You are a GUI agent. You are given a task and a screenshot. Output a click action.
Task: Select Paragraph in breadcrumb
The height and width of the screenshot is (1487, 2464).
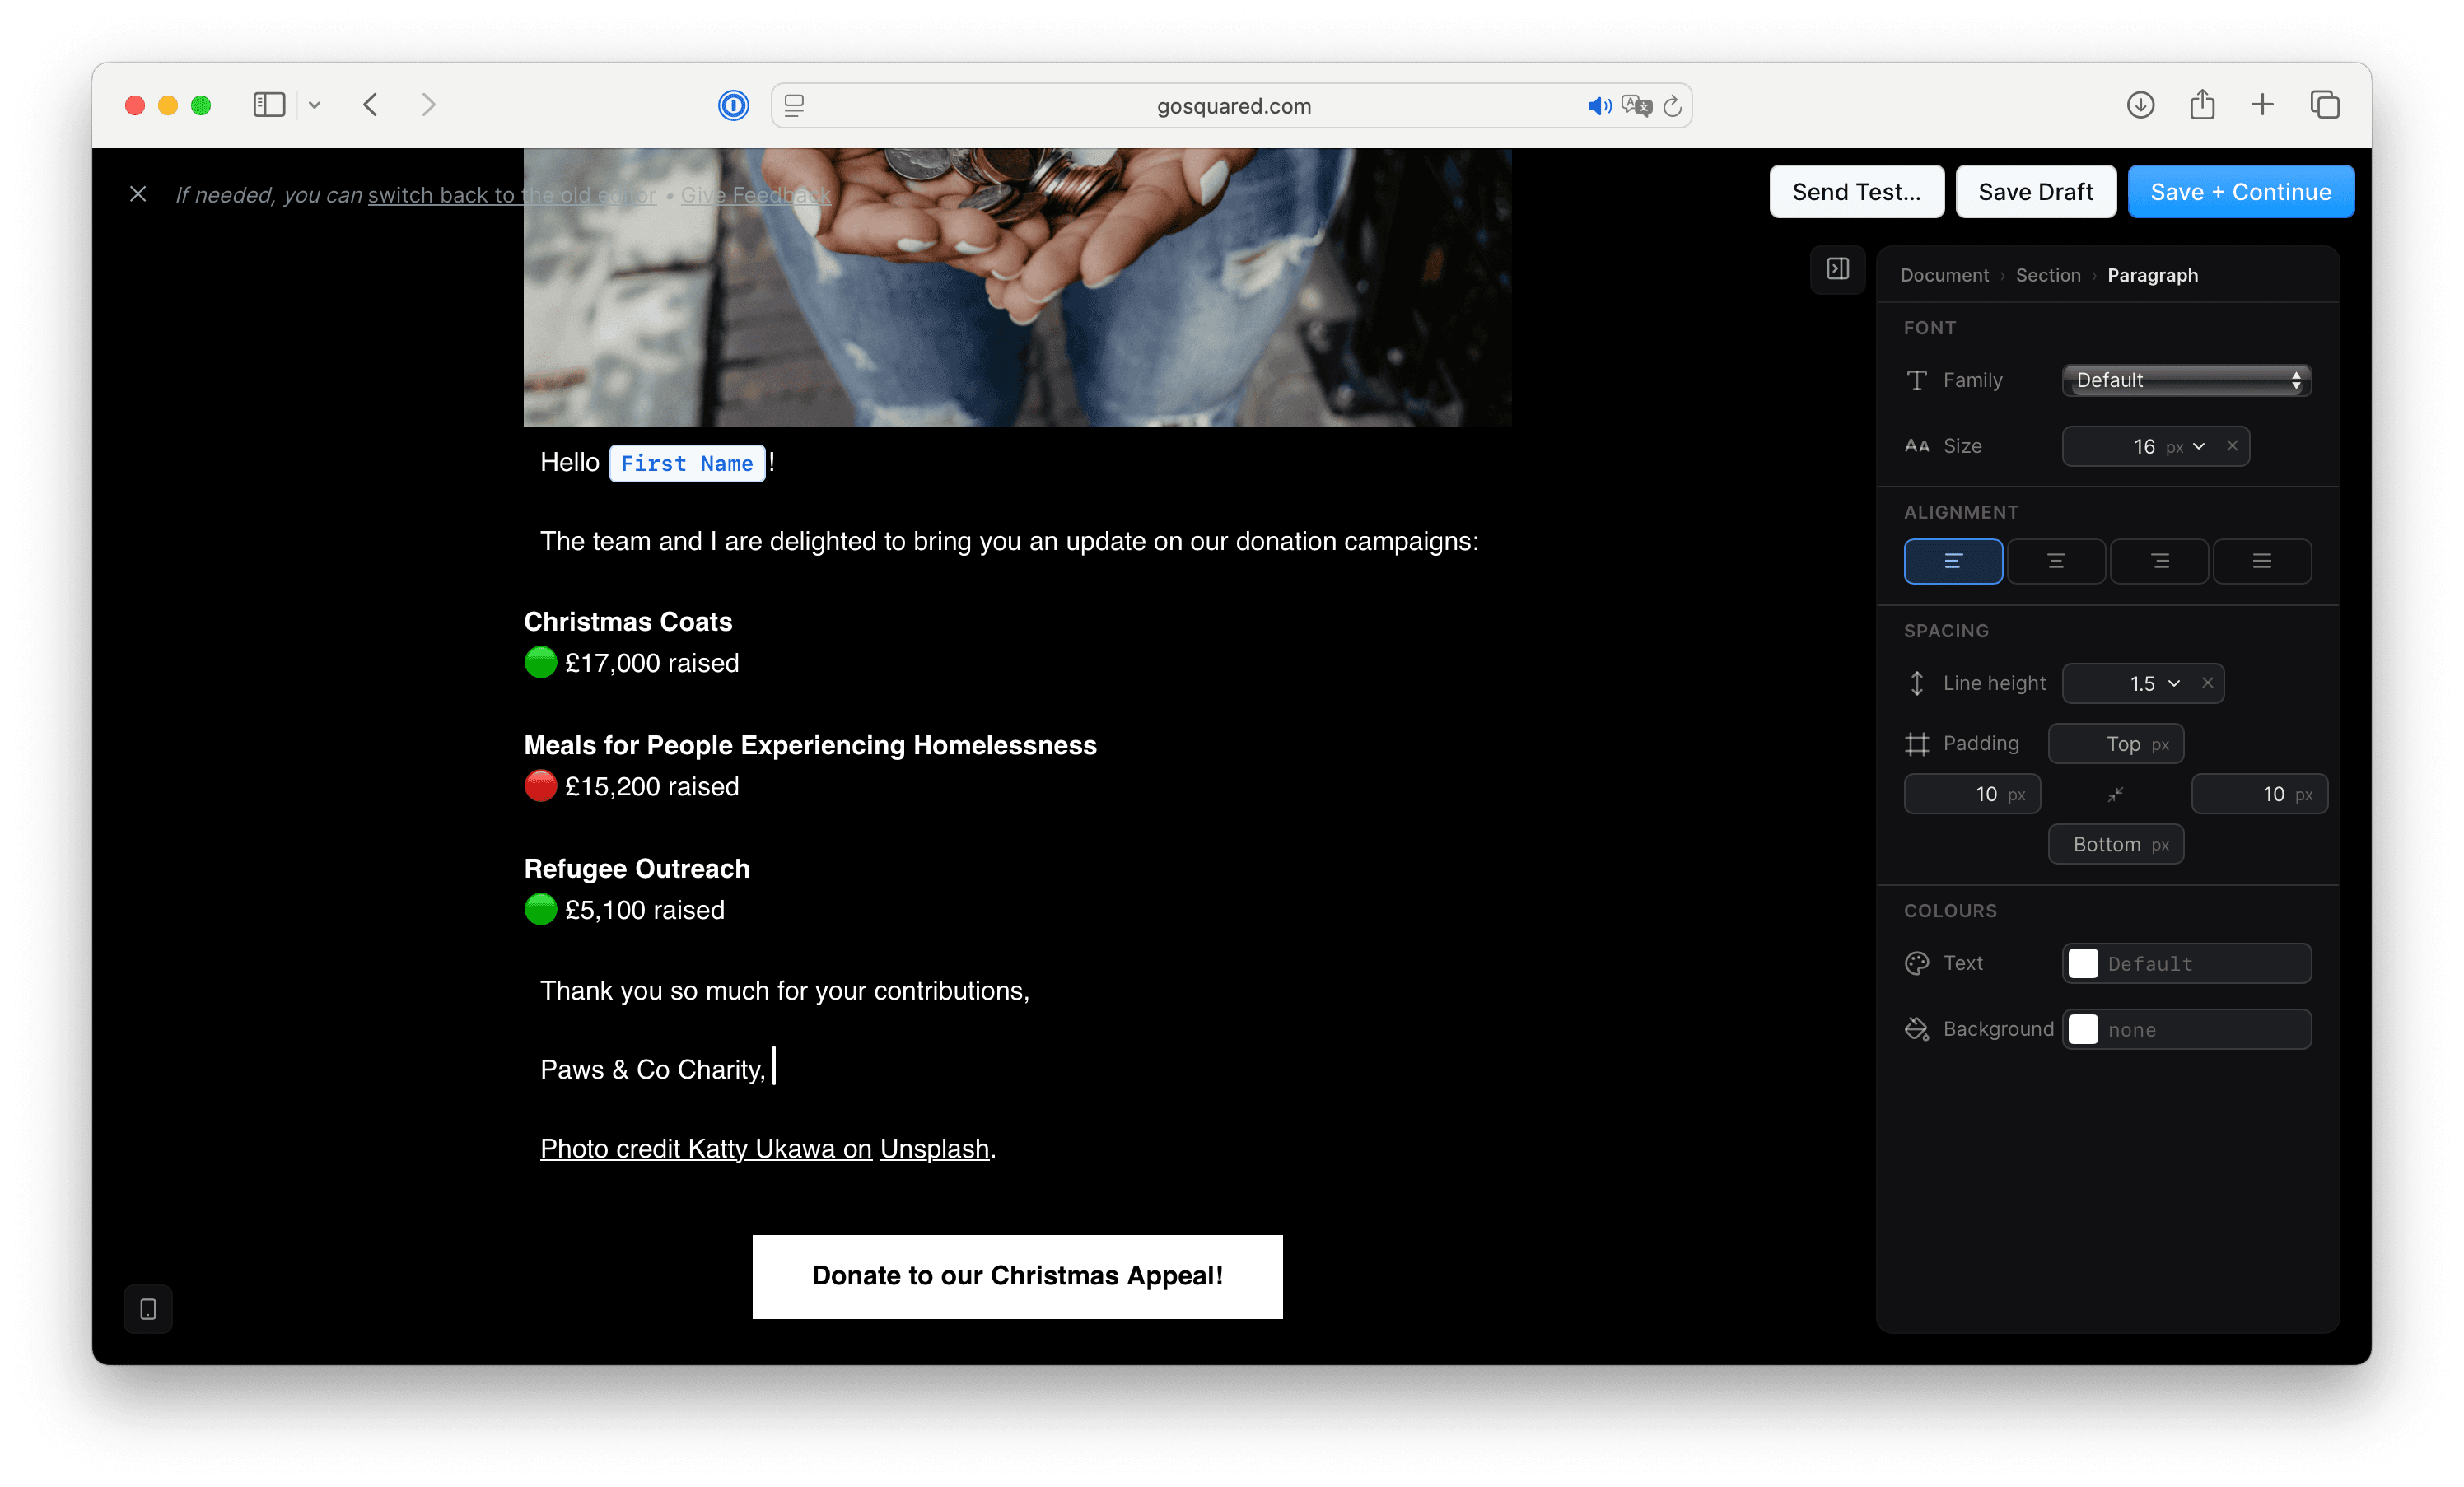point(2152,275)
